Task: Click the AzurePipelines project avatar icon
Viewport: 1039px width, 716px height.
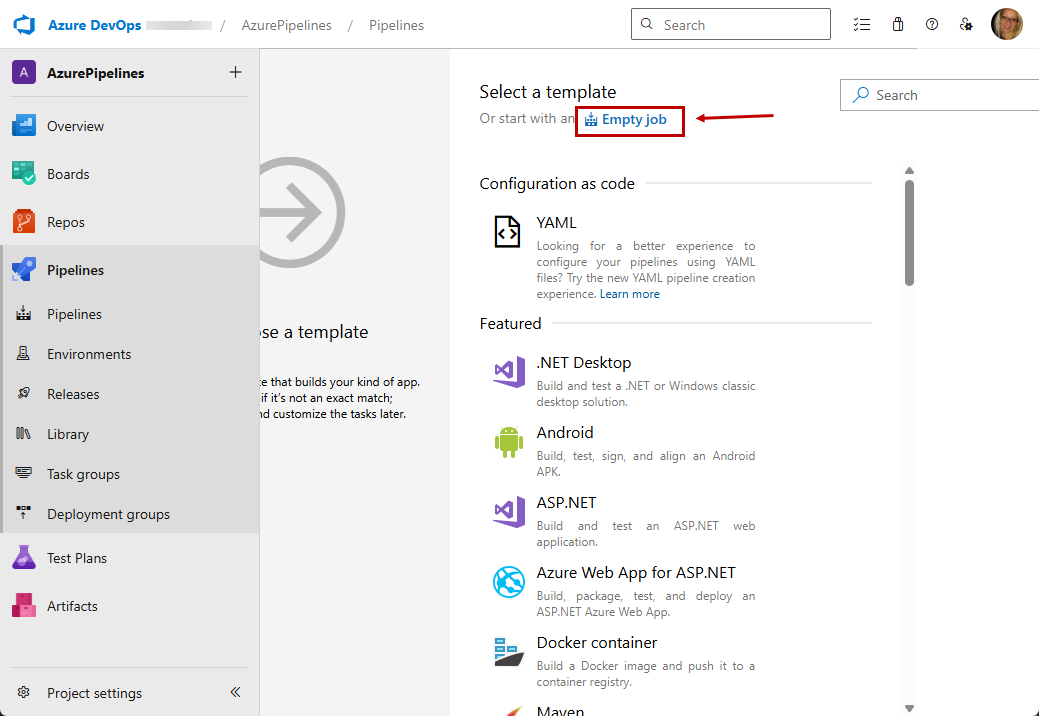Action: pyautogui.click(x=24, y=73)
